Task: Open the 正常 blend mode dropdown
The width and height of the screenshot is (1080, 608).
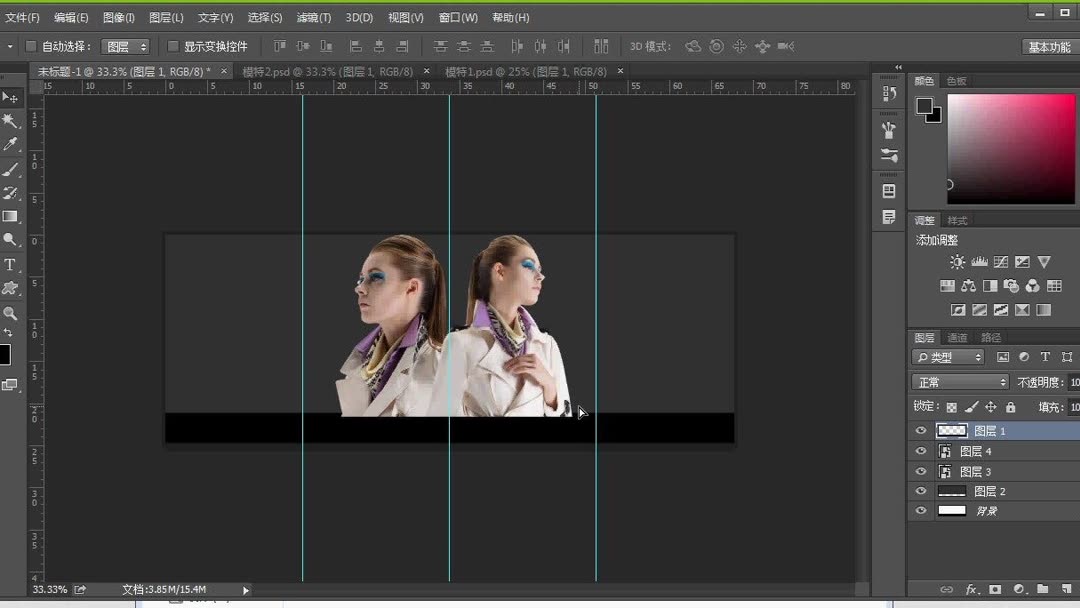Action: tap(960, 382)
